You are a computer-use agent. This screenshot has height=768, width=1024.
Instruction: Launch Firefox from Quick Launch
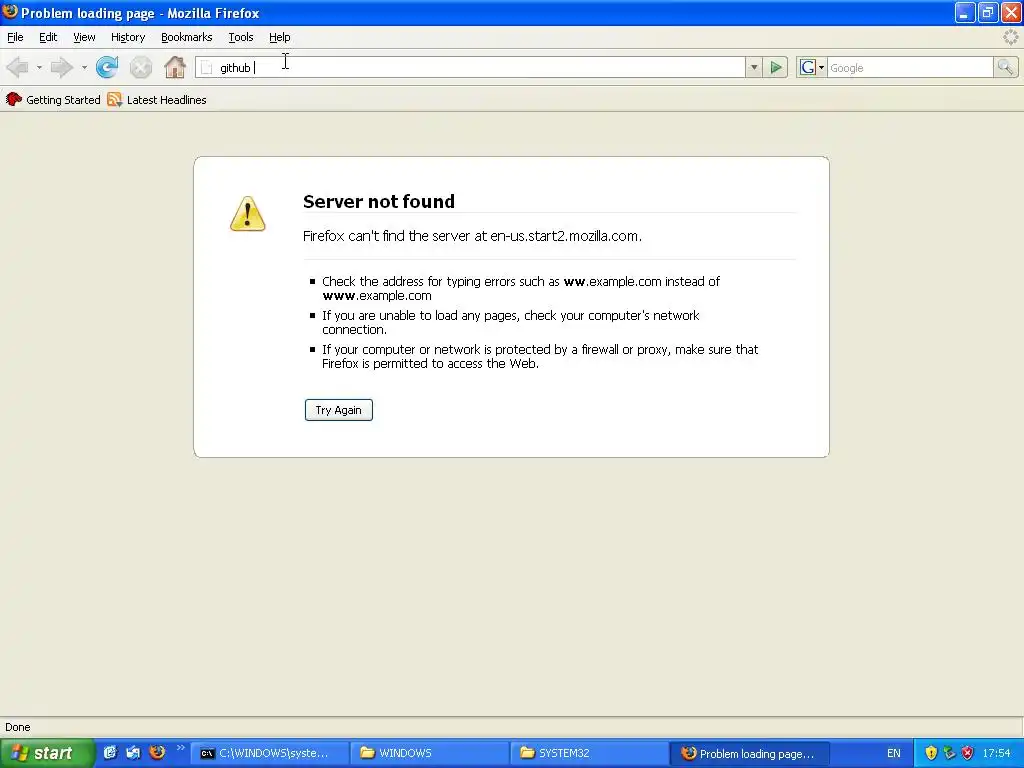click(x=157, y=752)
